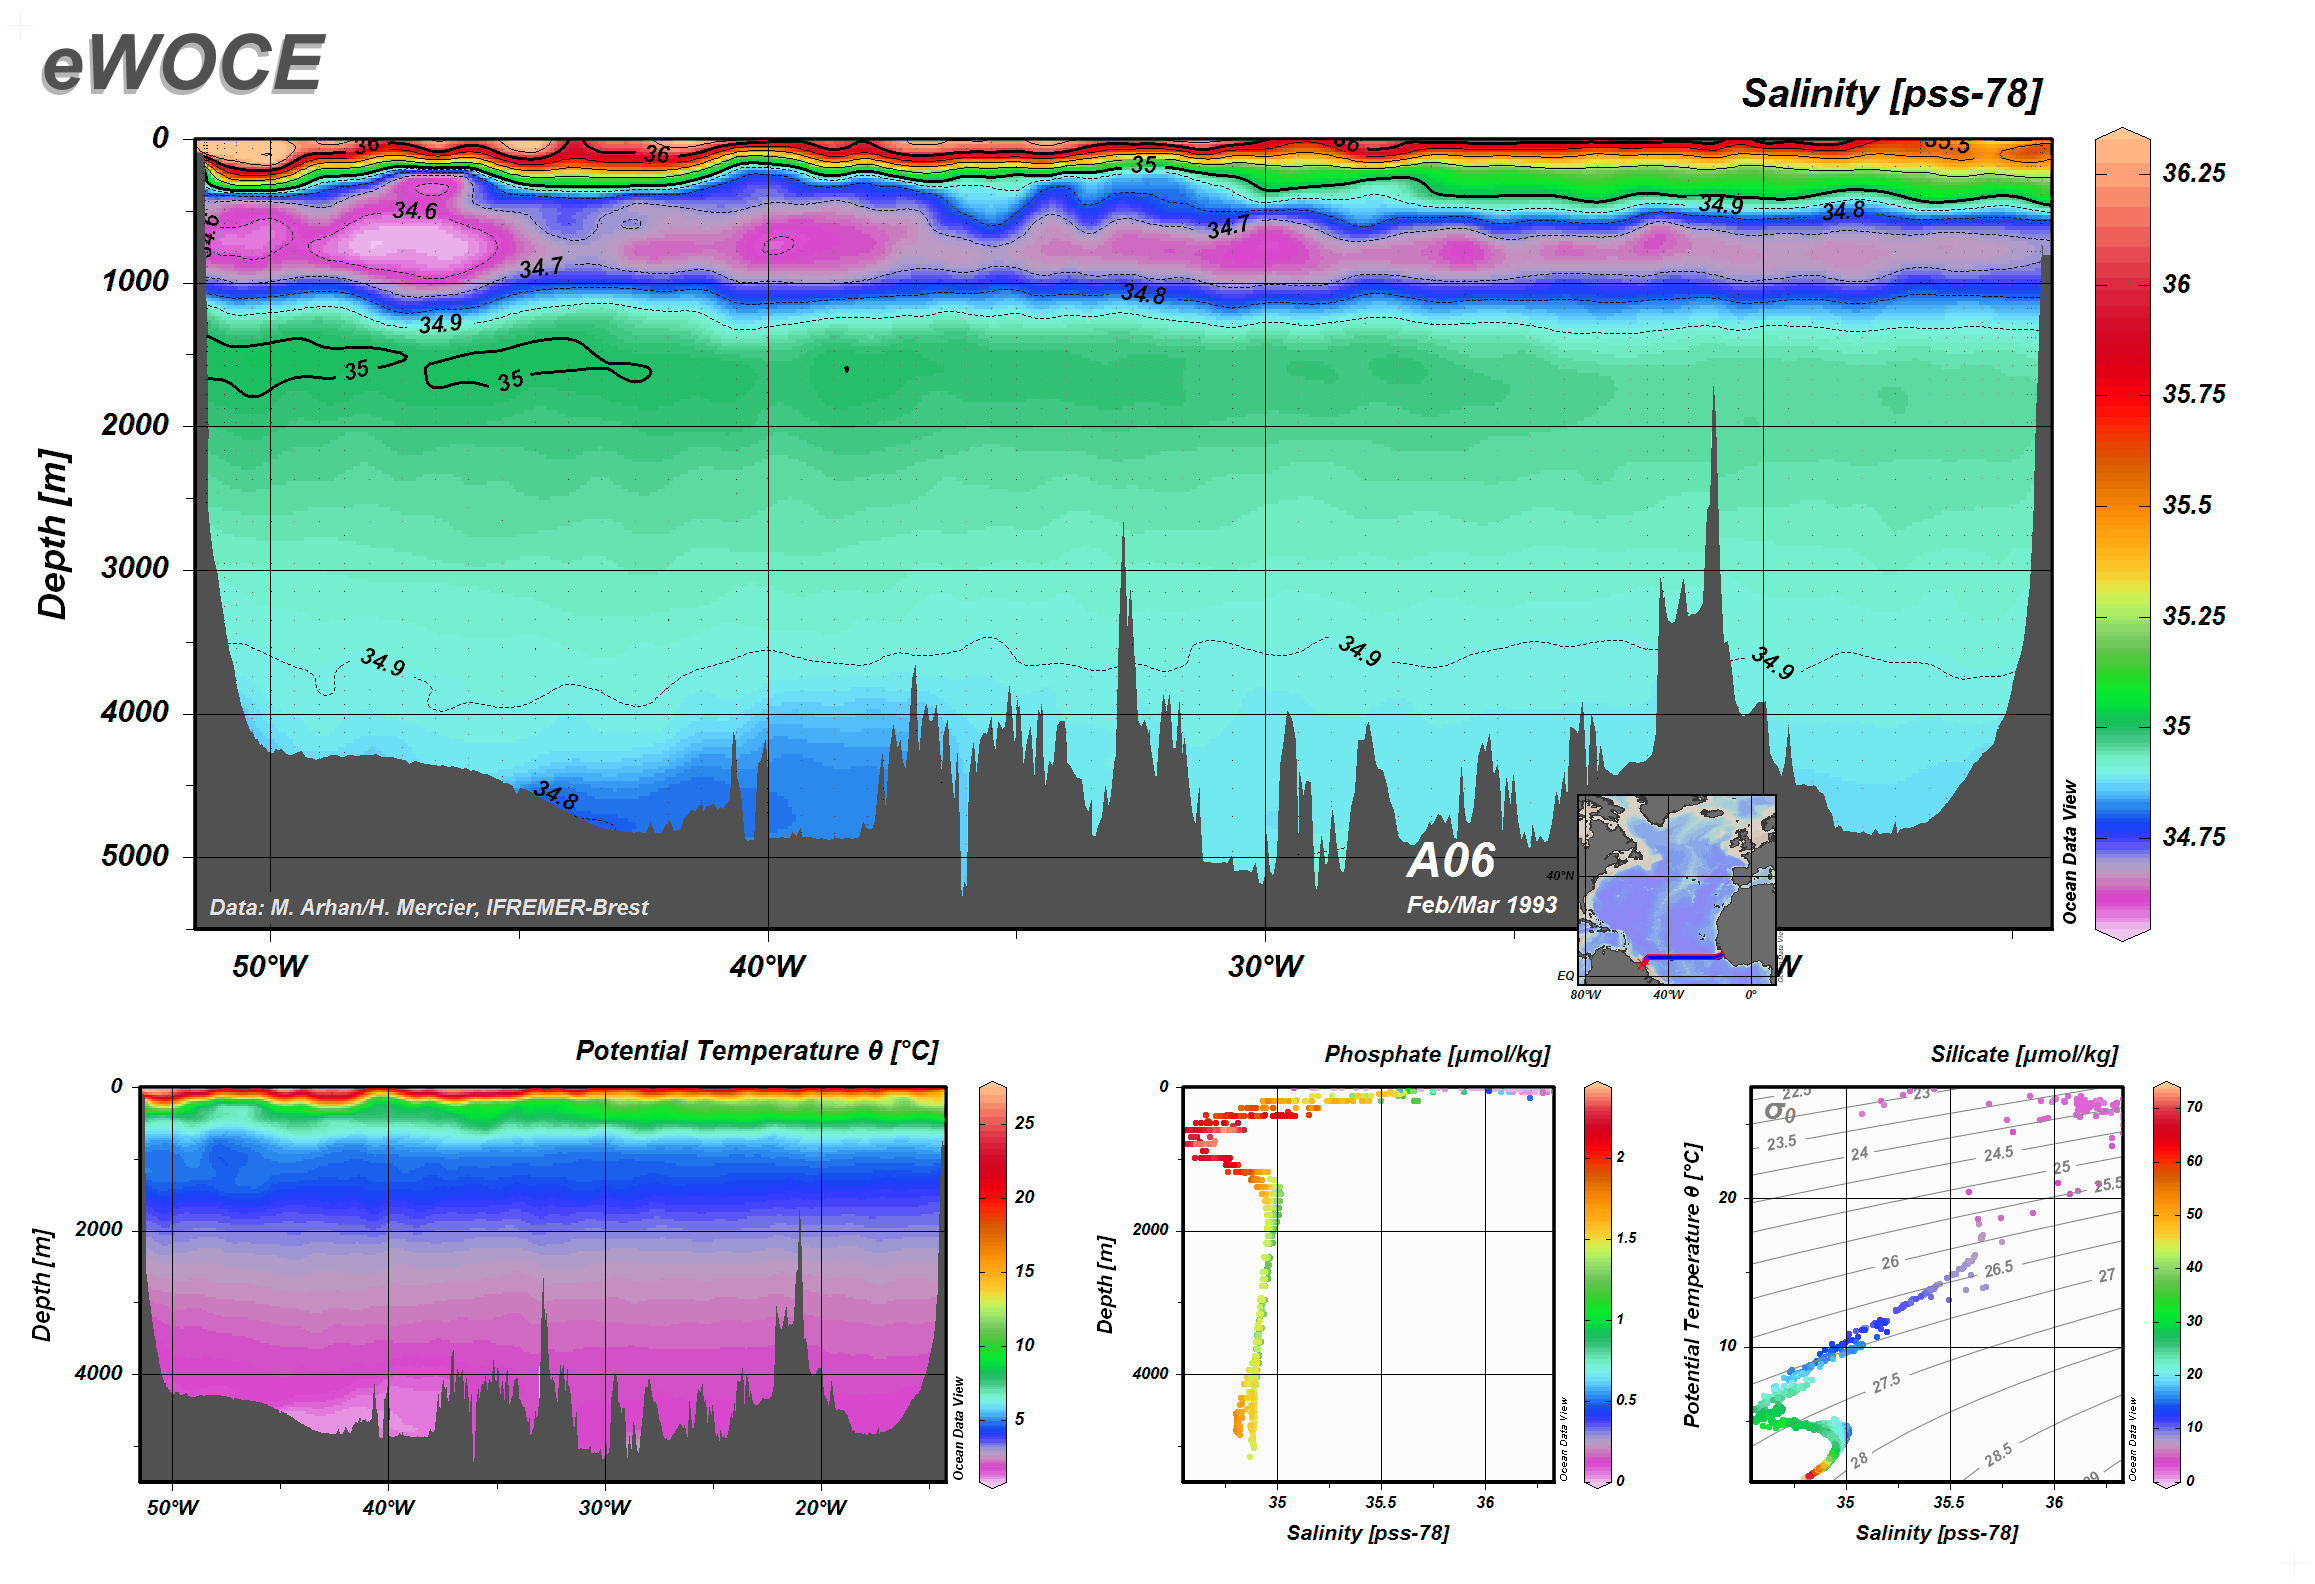Click the large Depth [m] axis label
Image resolution: width=2315 pixels, height=1584 pixels.
coord(52,534)
